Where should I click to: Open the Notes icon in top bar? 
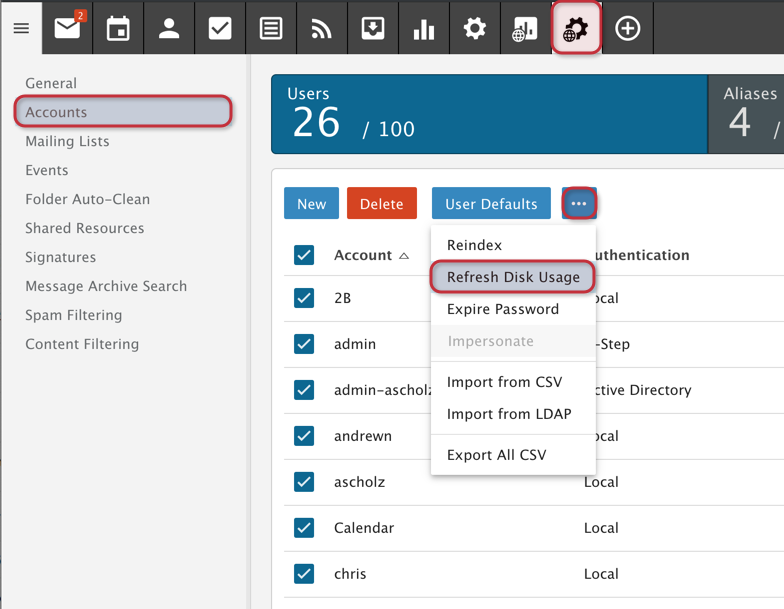coord(271,28)
